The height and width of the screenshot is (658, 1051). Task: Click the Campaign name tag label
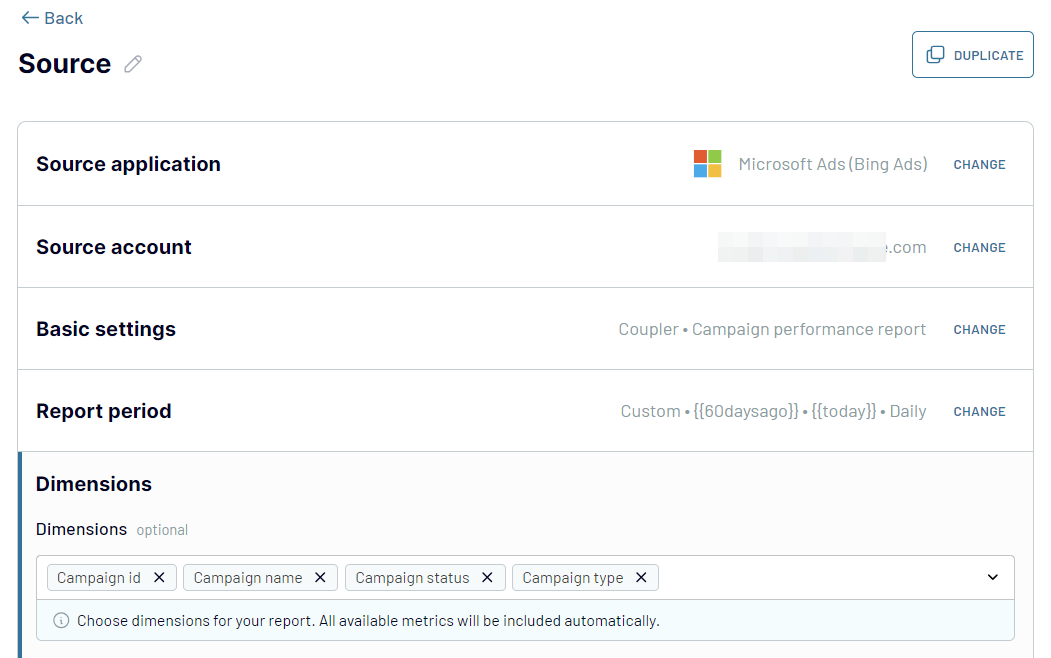(x=248, y=578)
